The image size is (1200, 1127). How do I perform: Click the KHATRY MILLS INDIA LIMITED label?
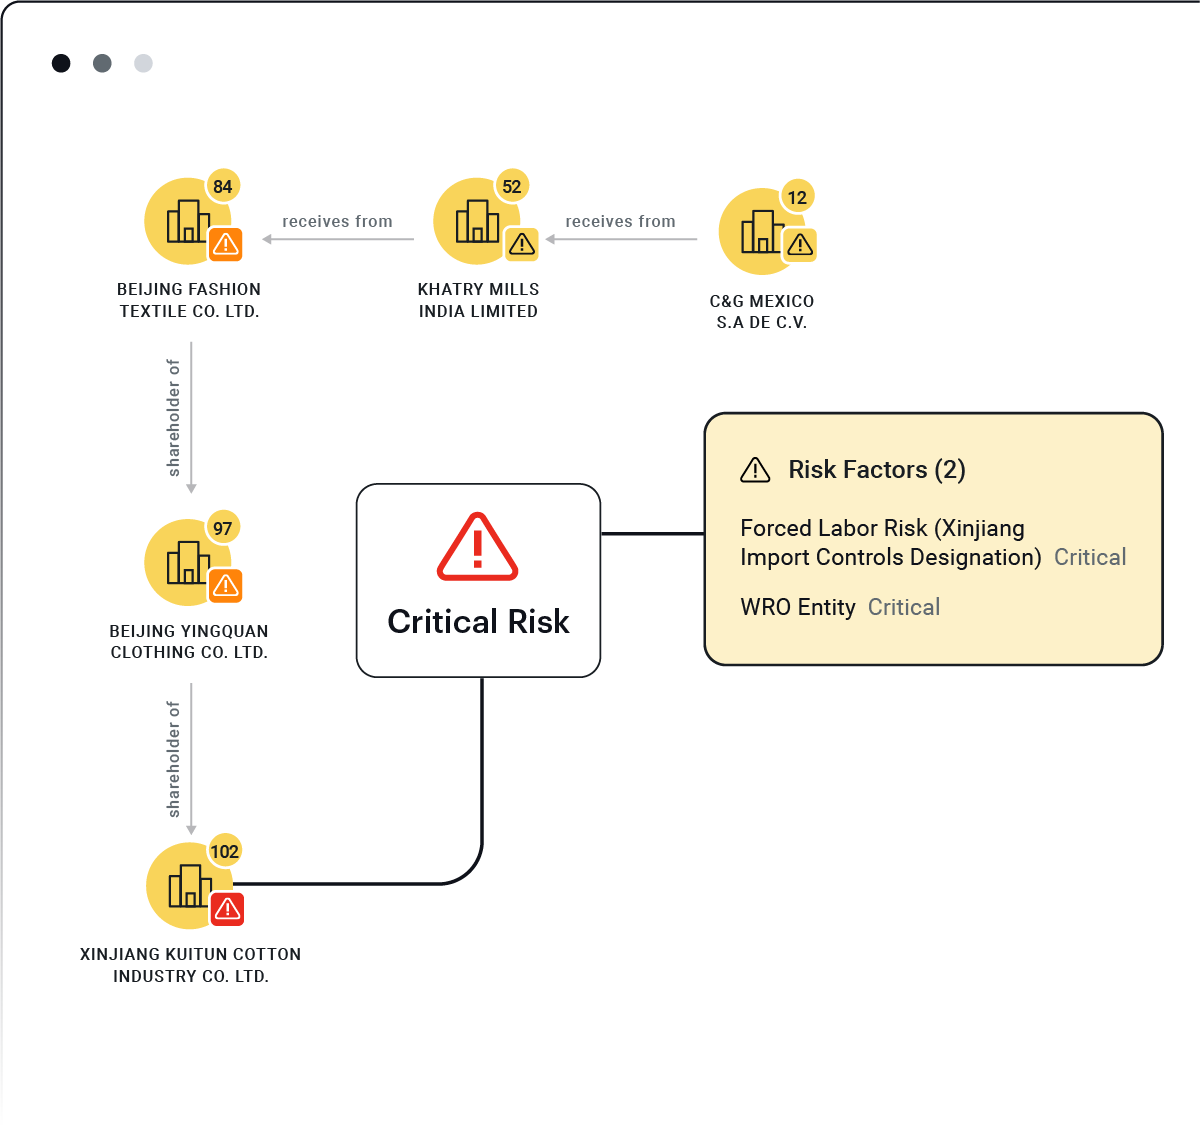tap(478, 300)
